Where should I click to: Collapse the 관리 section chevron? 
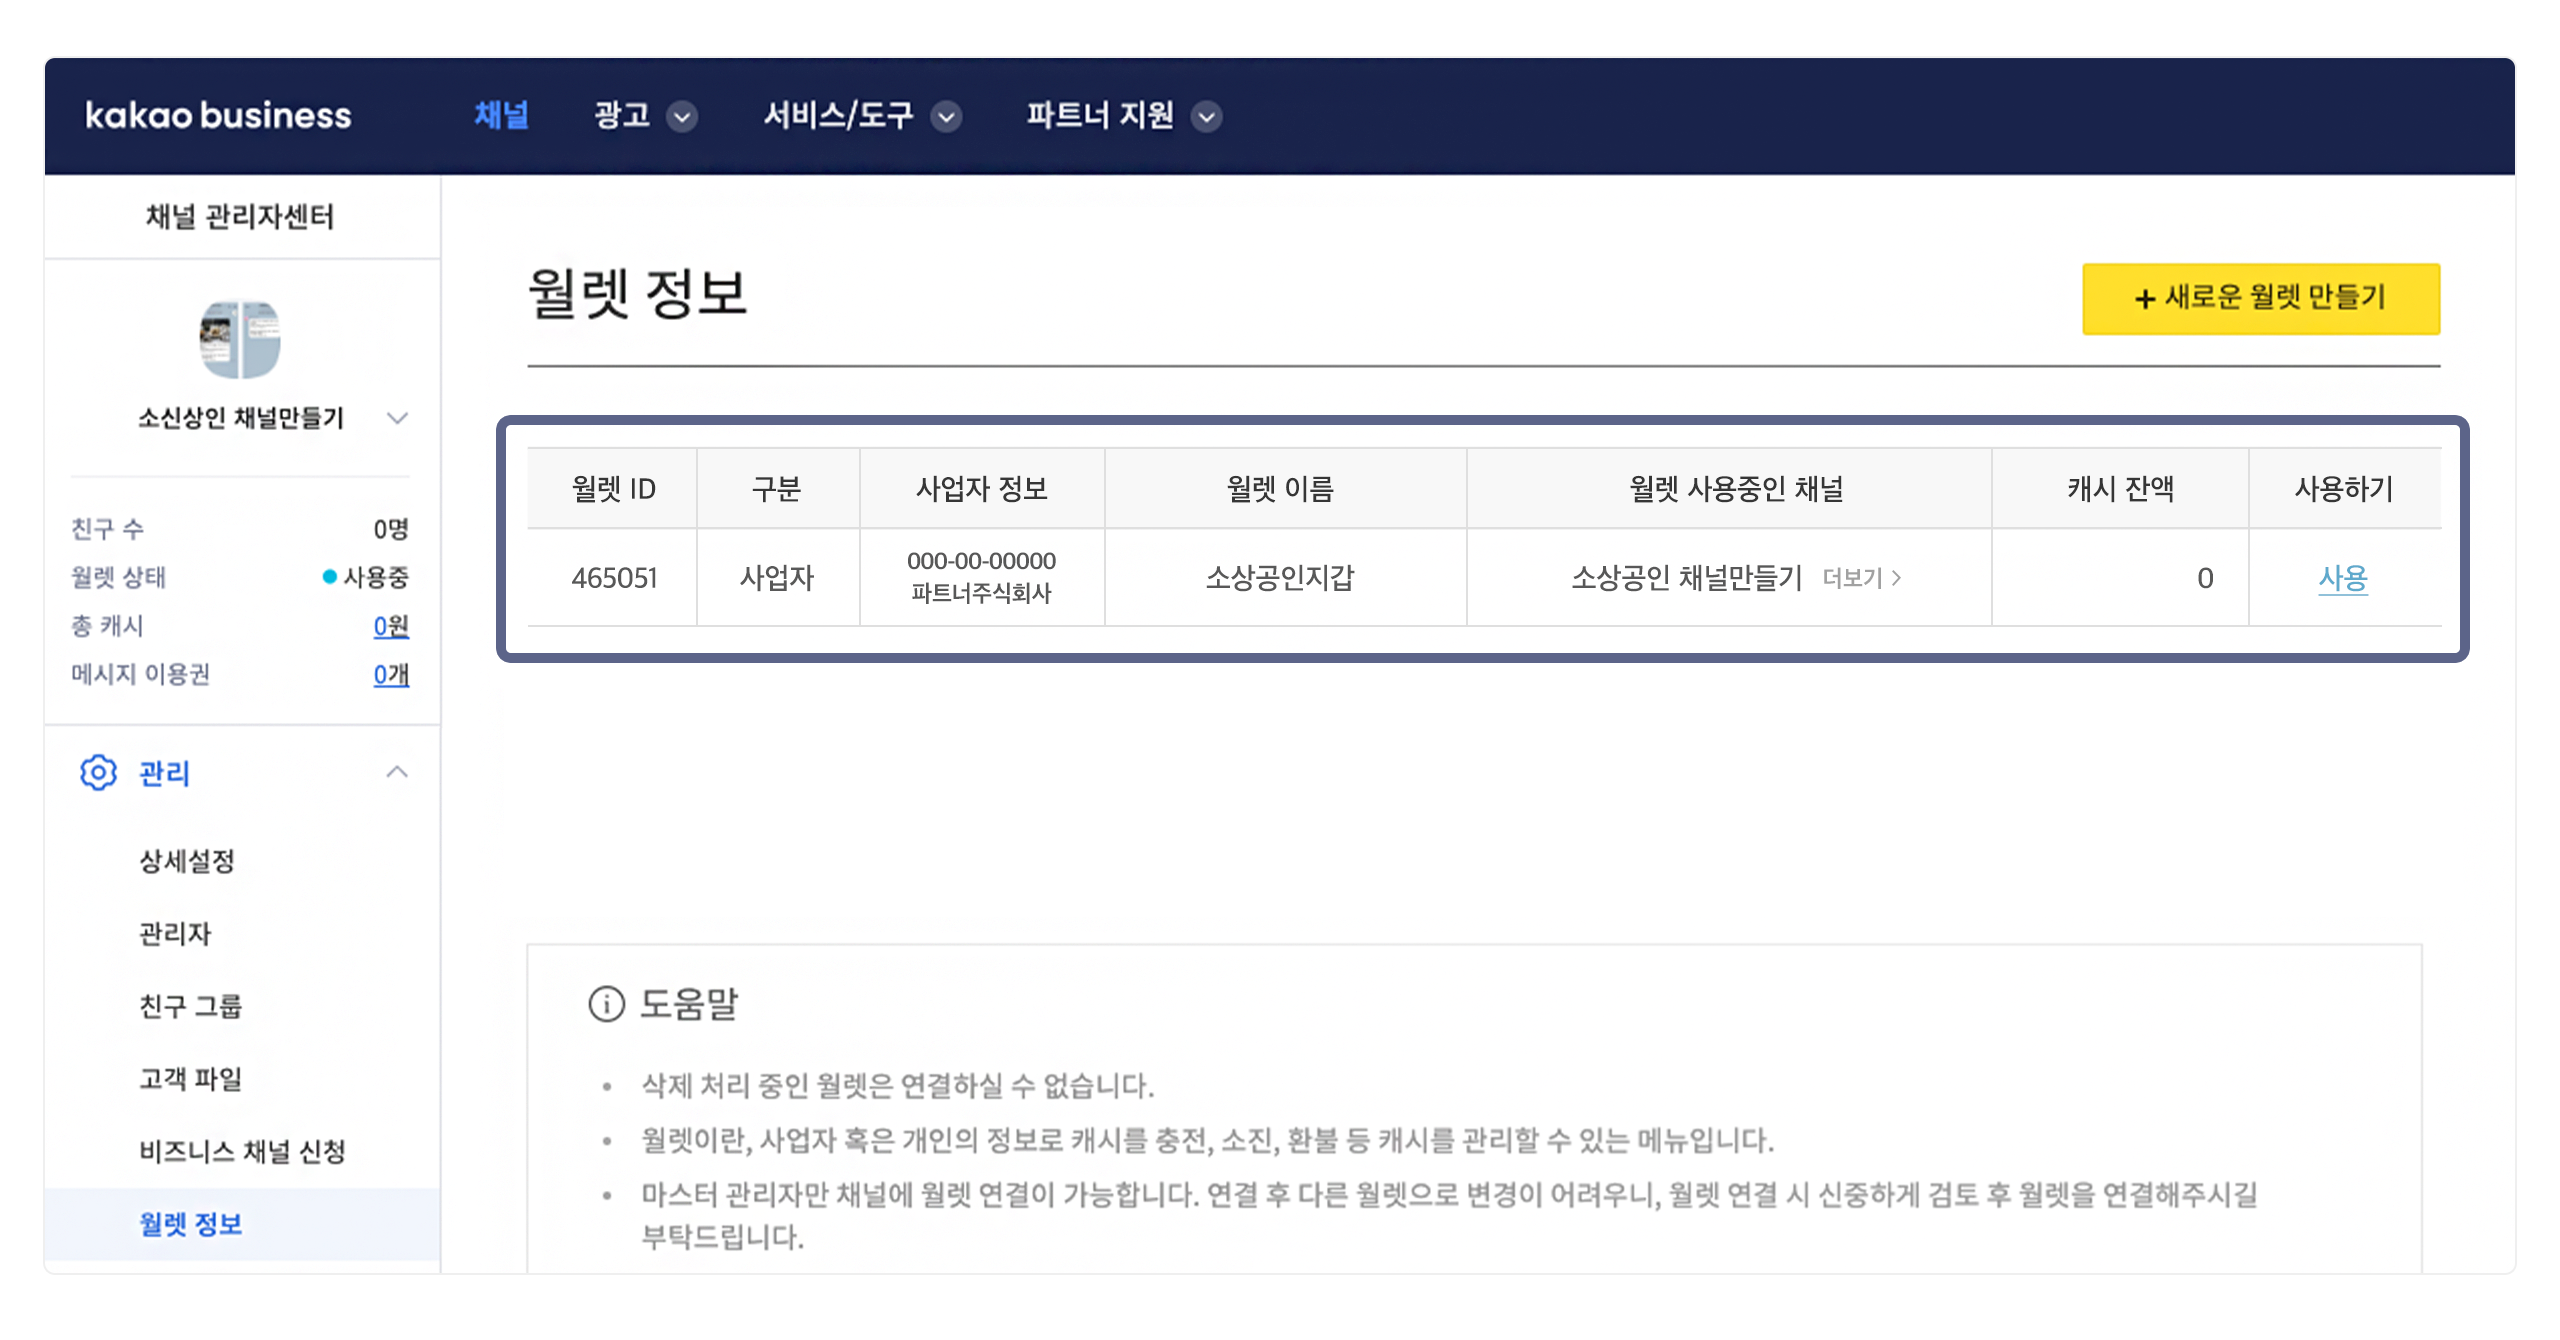pyautogui.click(x=397, y=772)
